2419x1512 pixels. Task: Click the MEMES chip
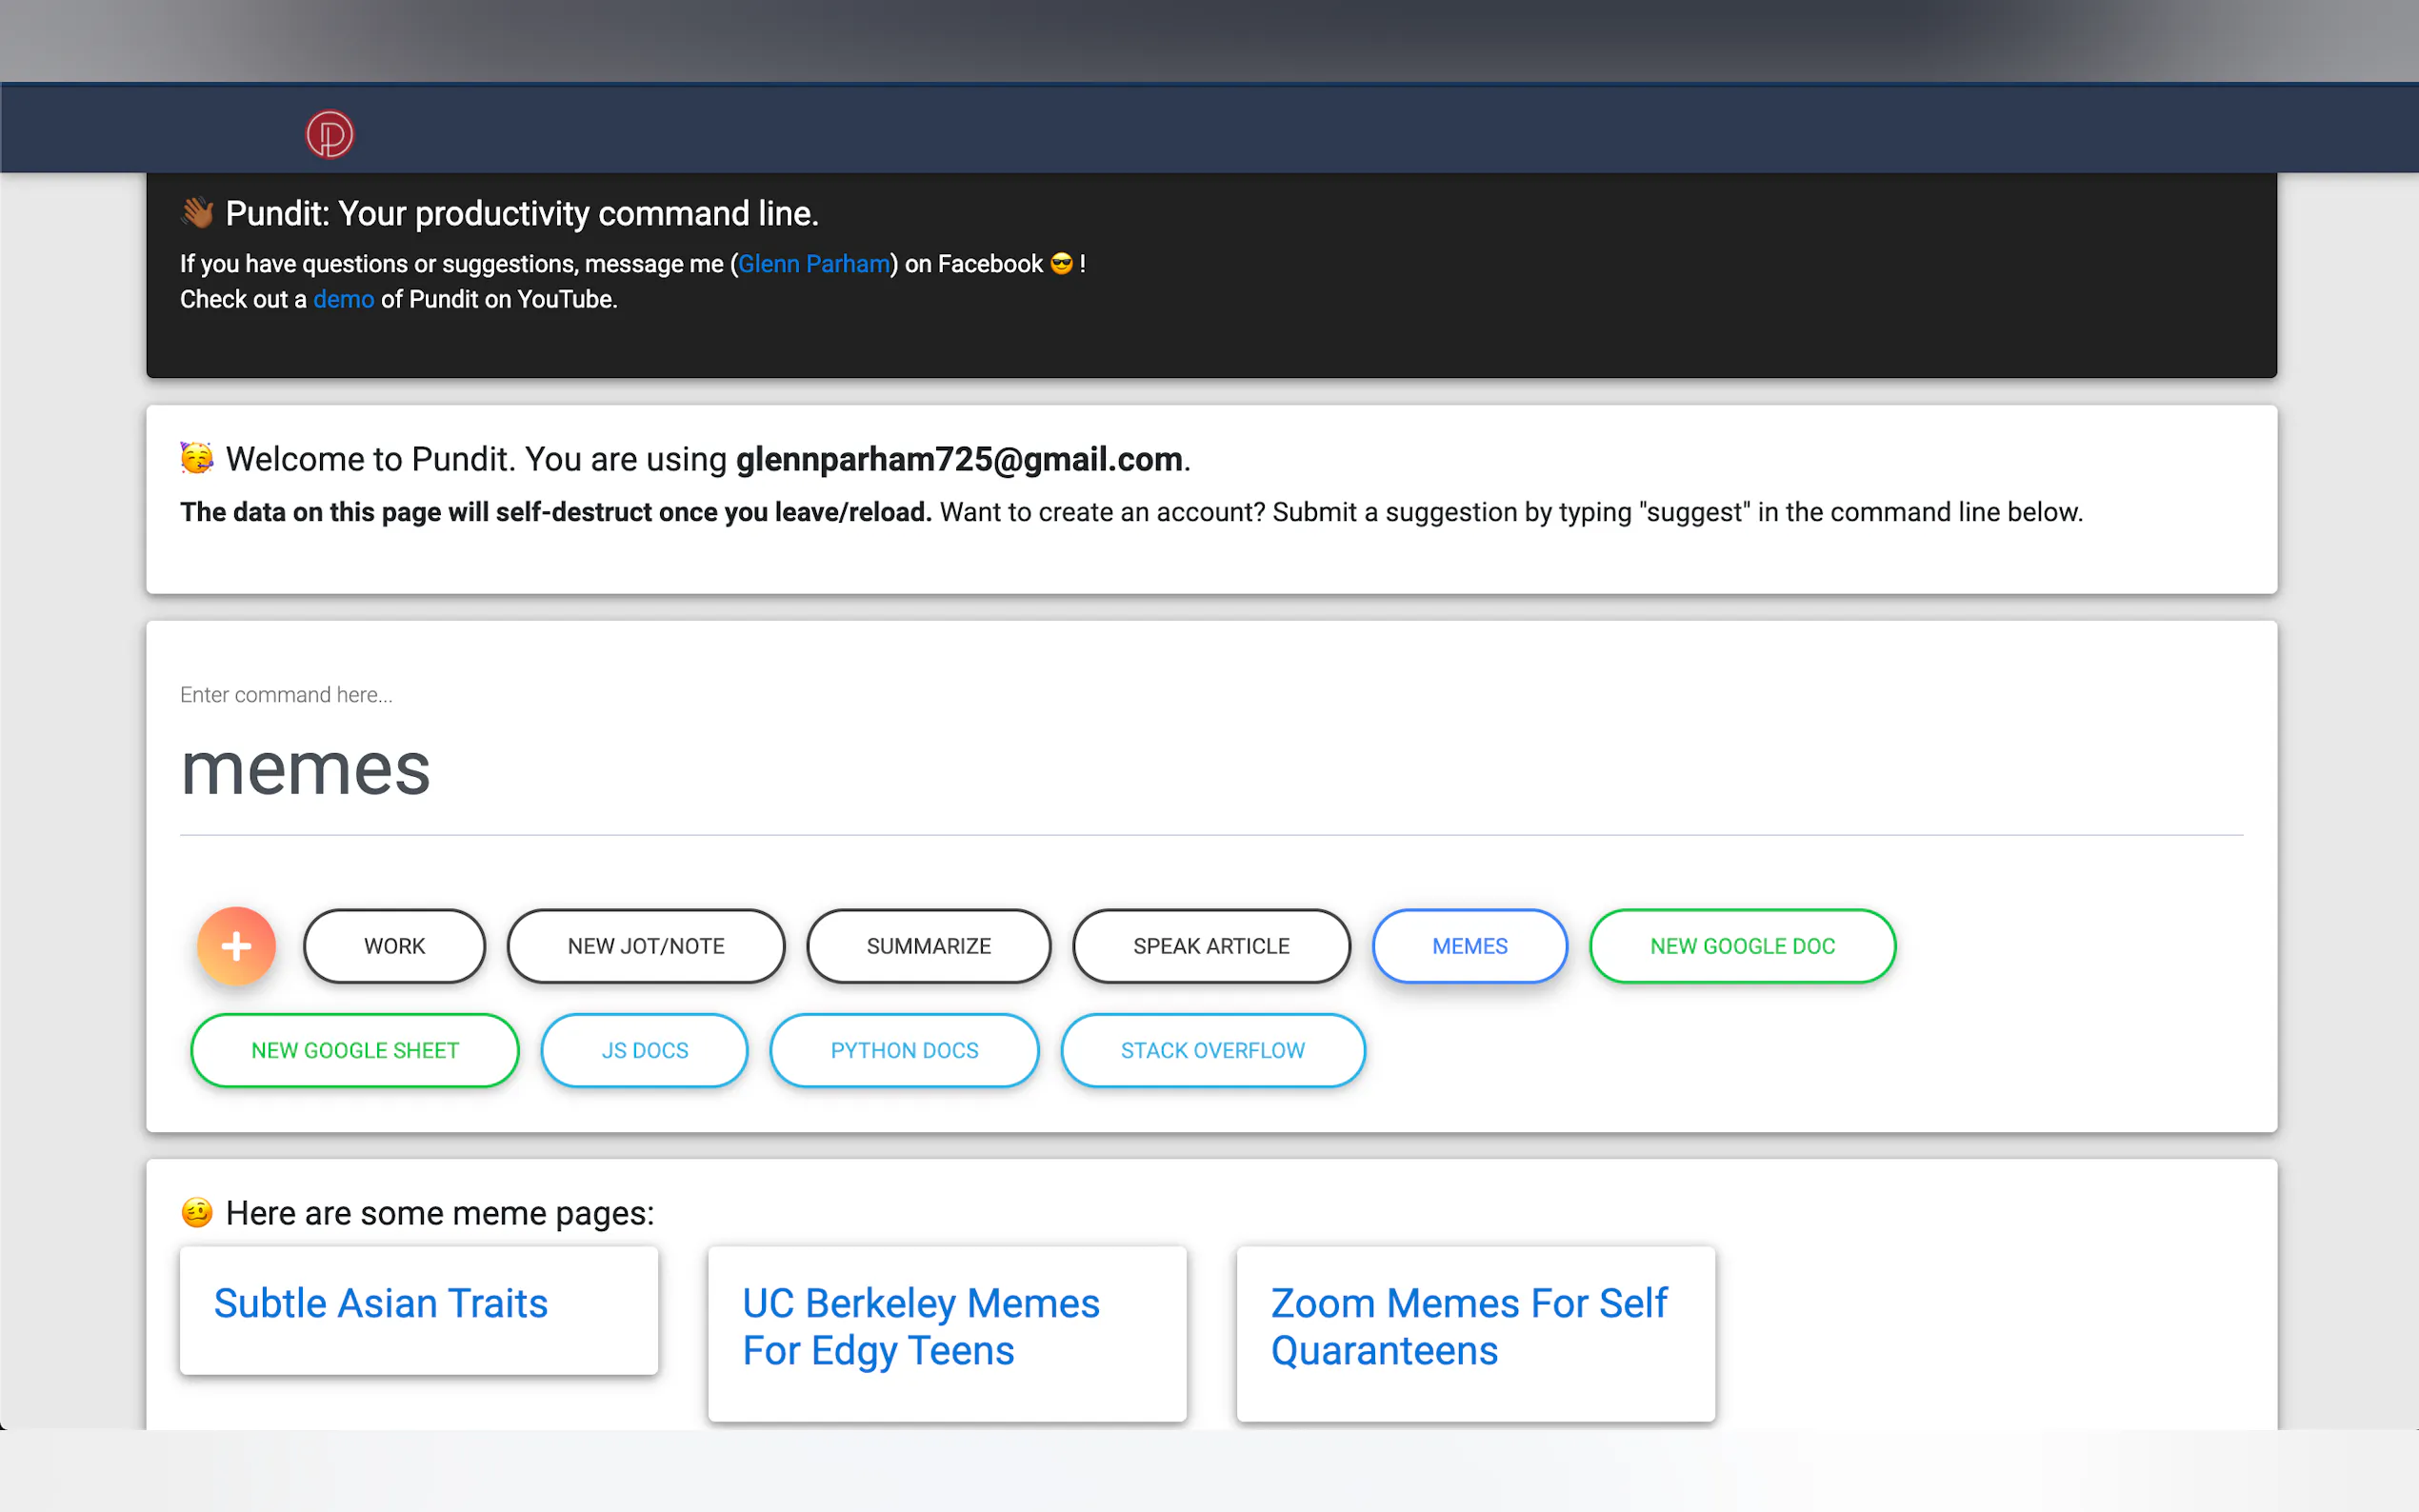(x=1469, y=946)
